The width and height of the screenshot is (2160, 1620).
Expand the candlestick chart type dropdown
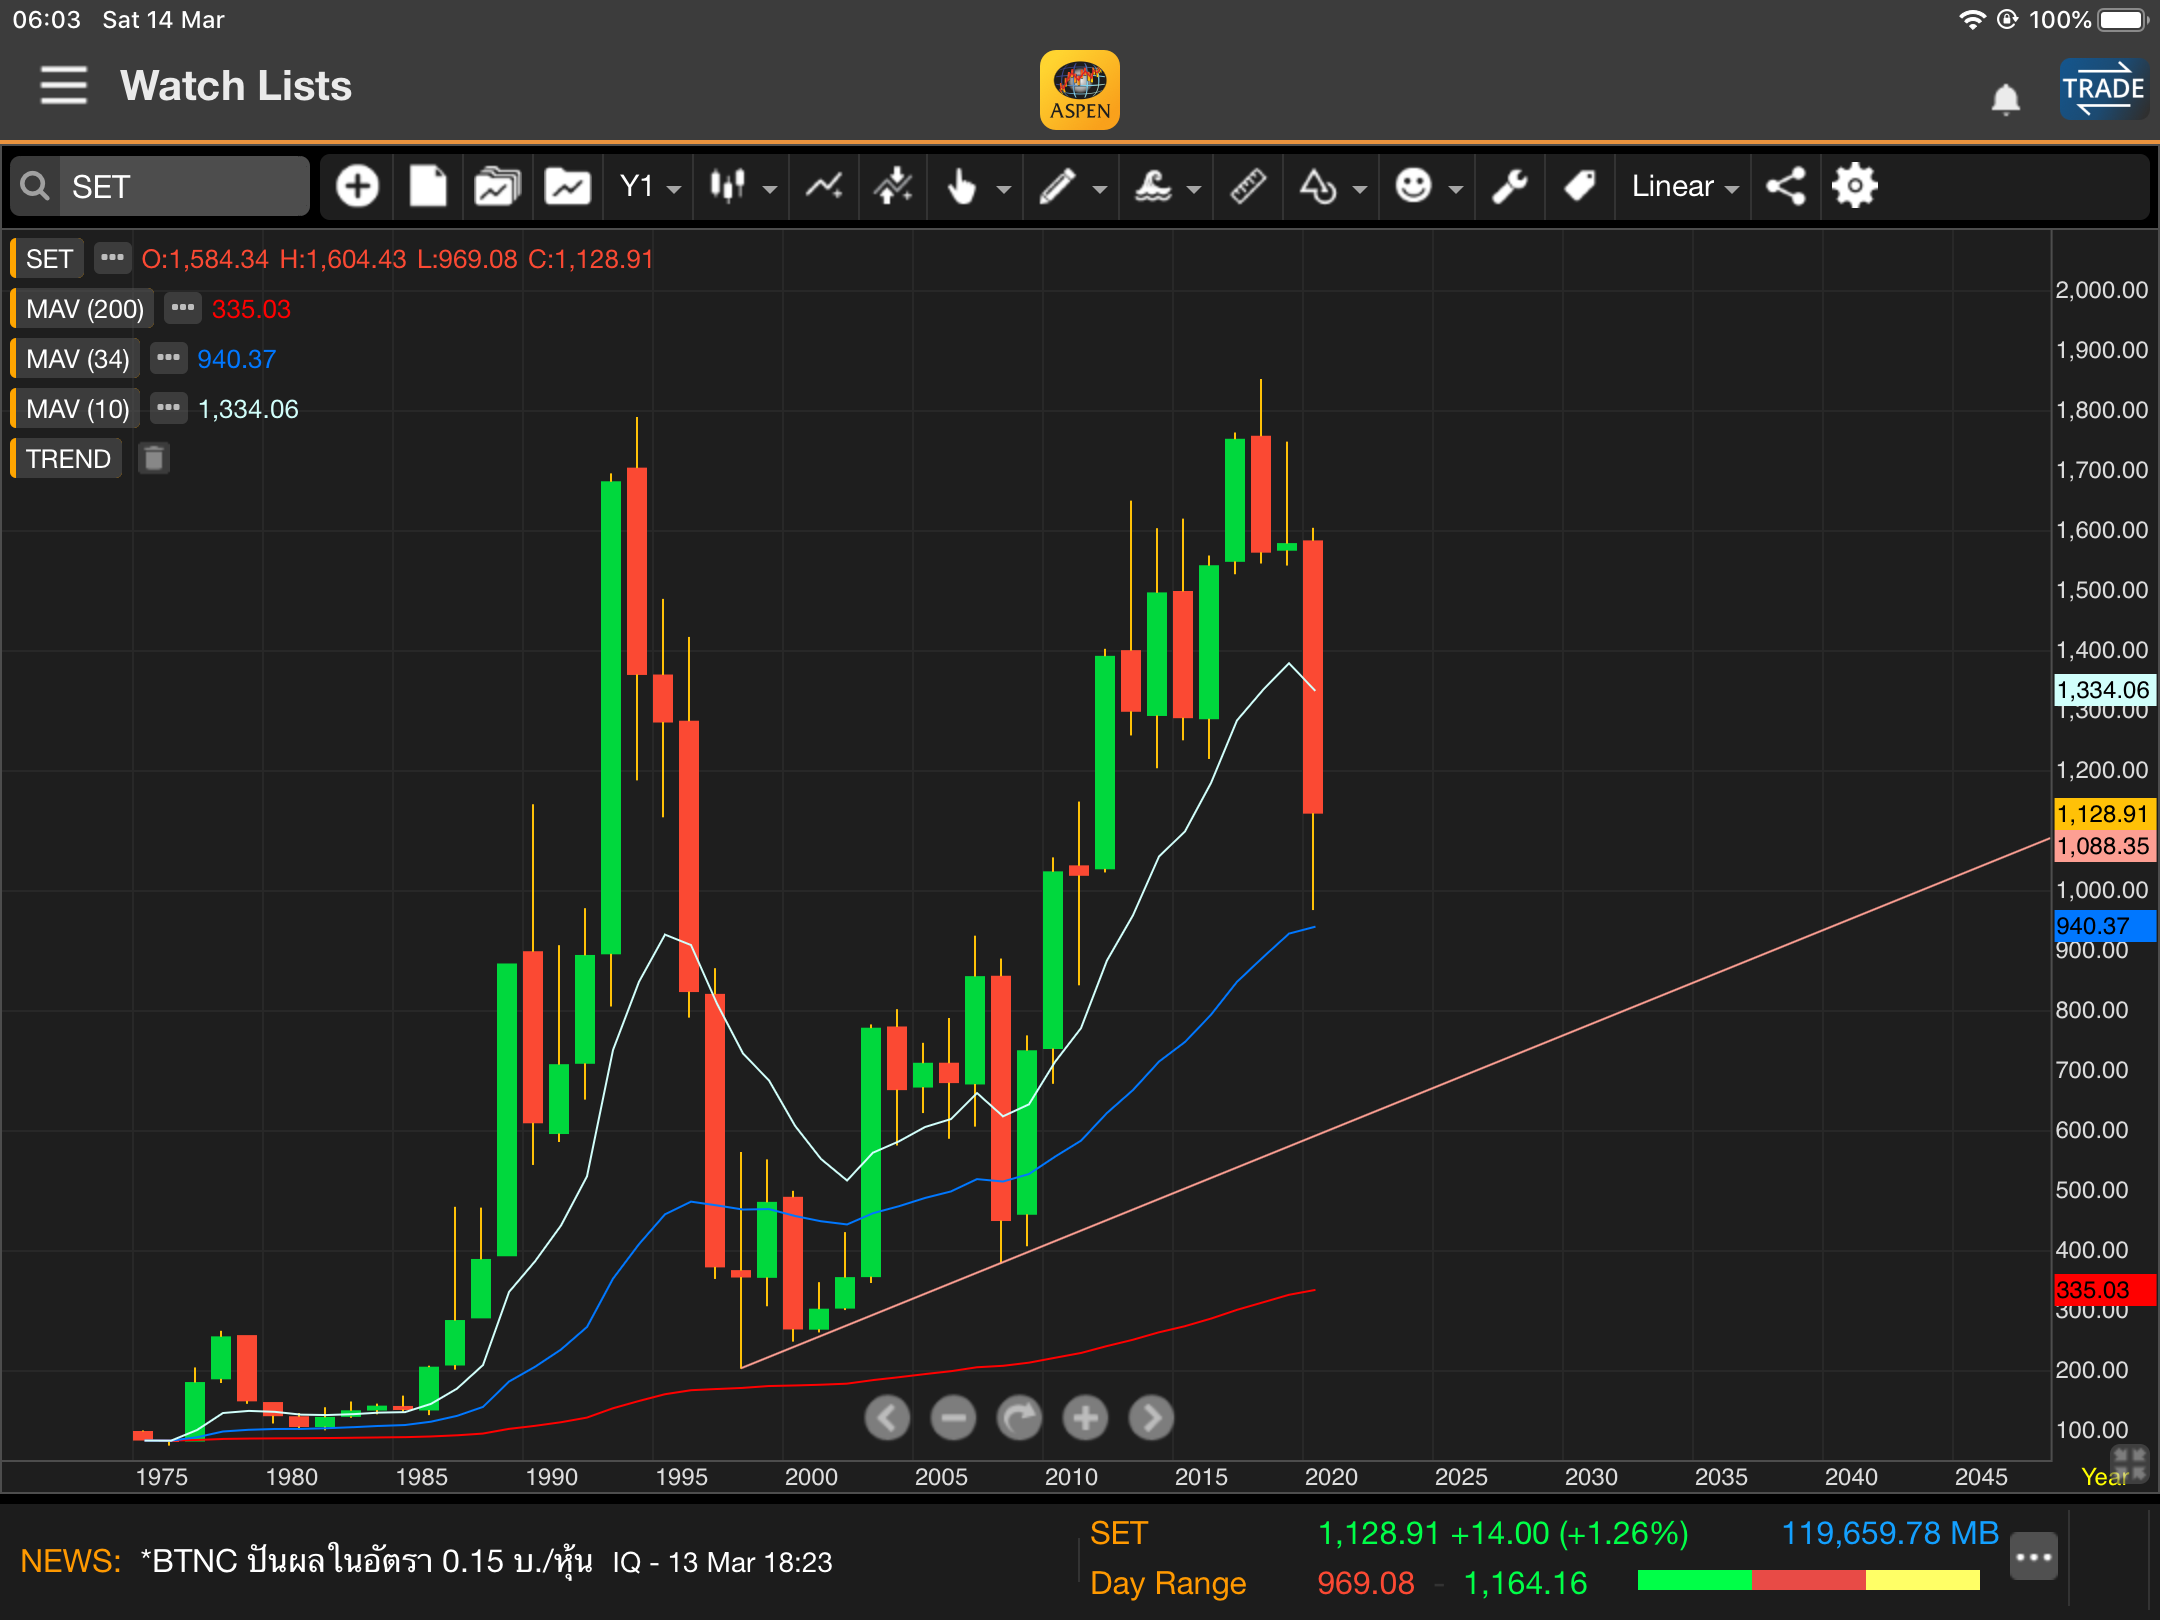pyautogui.click(x=741, y=186)
